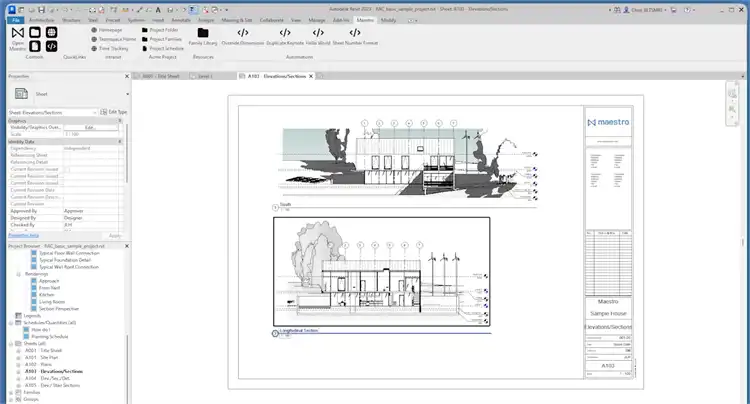The image size is (750, 404).
Task: Open the Homepage intranet link
Action: 107,30
